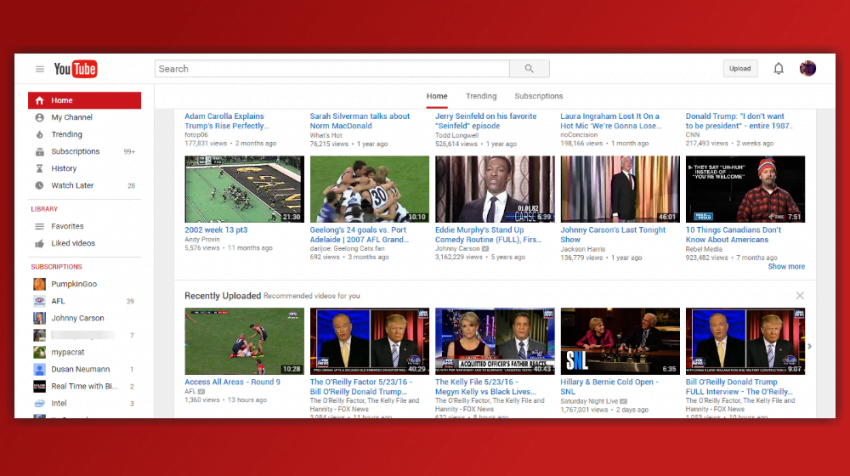The image size is (850, 476).
Task: Click the My Channel person icon
Action: point(40,117)
